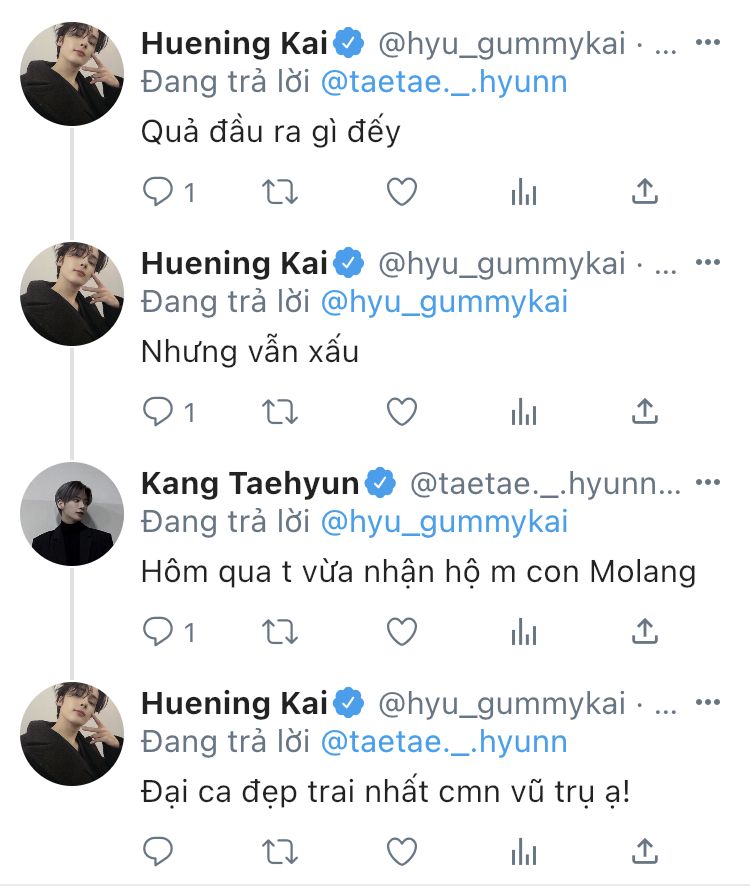Viewport: 750px width, 889px height.
Task: Retweet the "Quả đầu ra gì đấy" tweet
Action: point(280,191)
